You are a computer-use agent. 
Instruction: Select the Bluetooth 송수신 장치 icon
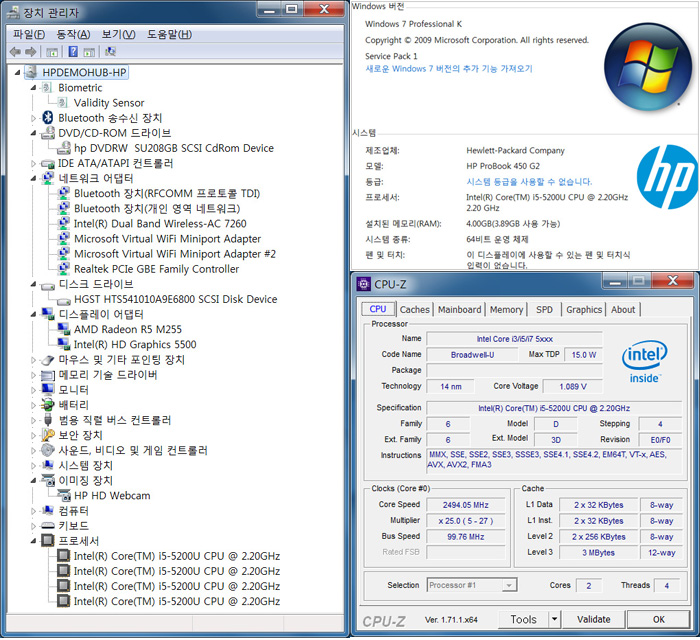[x=48, y=118]
